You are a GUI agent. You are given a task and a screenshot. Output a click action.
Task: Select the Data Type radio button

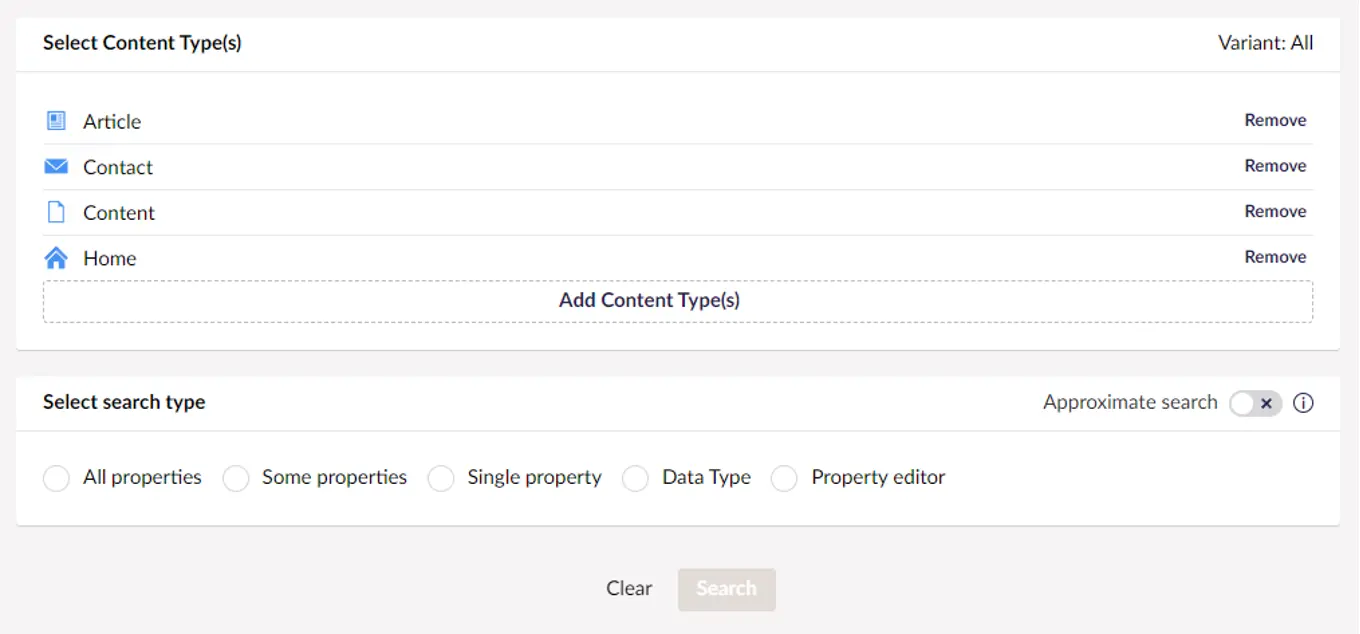point(636,478)
